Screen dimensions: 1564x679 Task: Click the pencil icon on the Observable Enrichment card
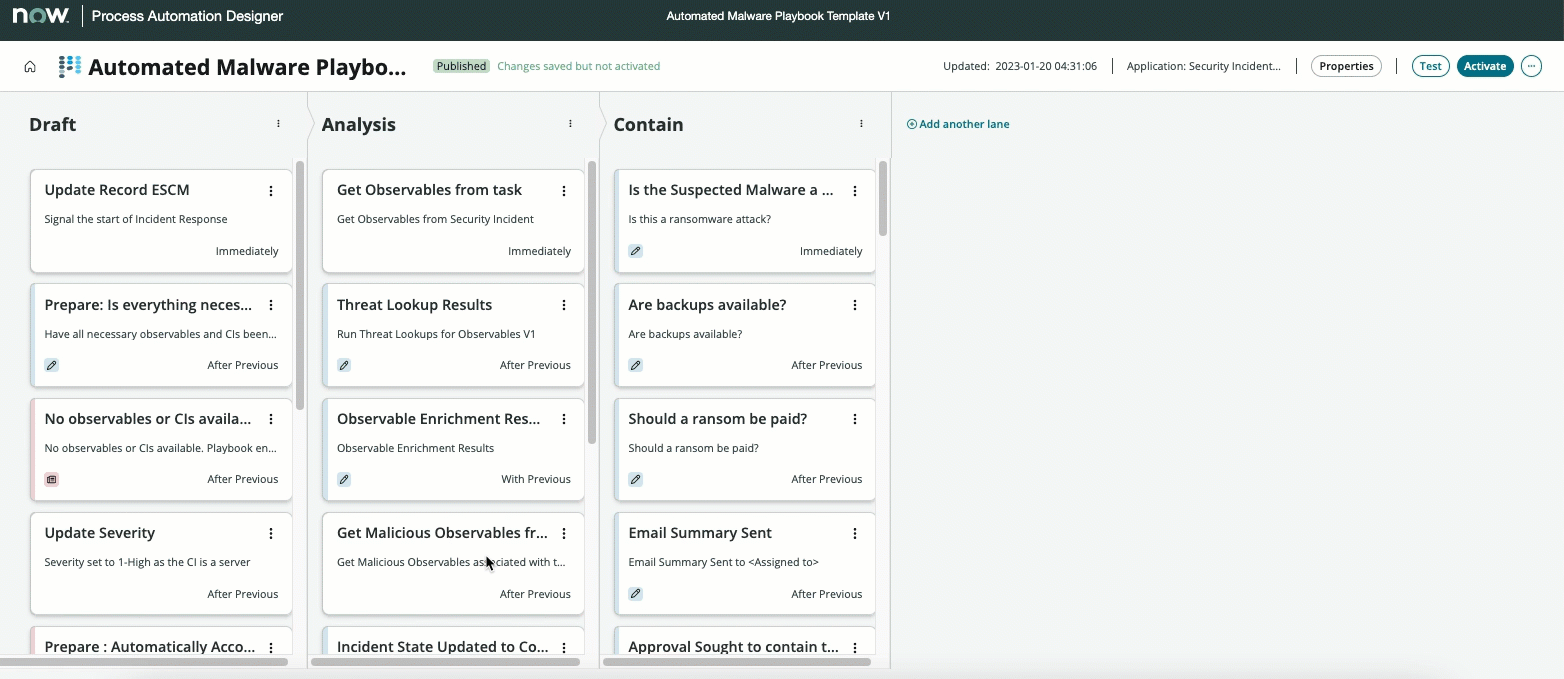tap(344, 479)
